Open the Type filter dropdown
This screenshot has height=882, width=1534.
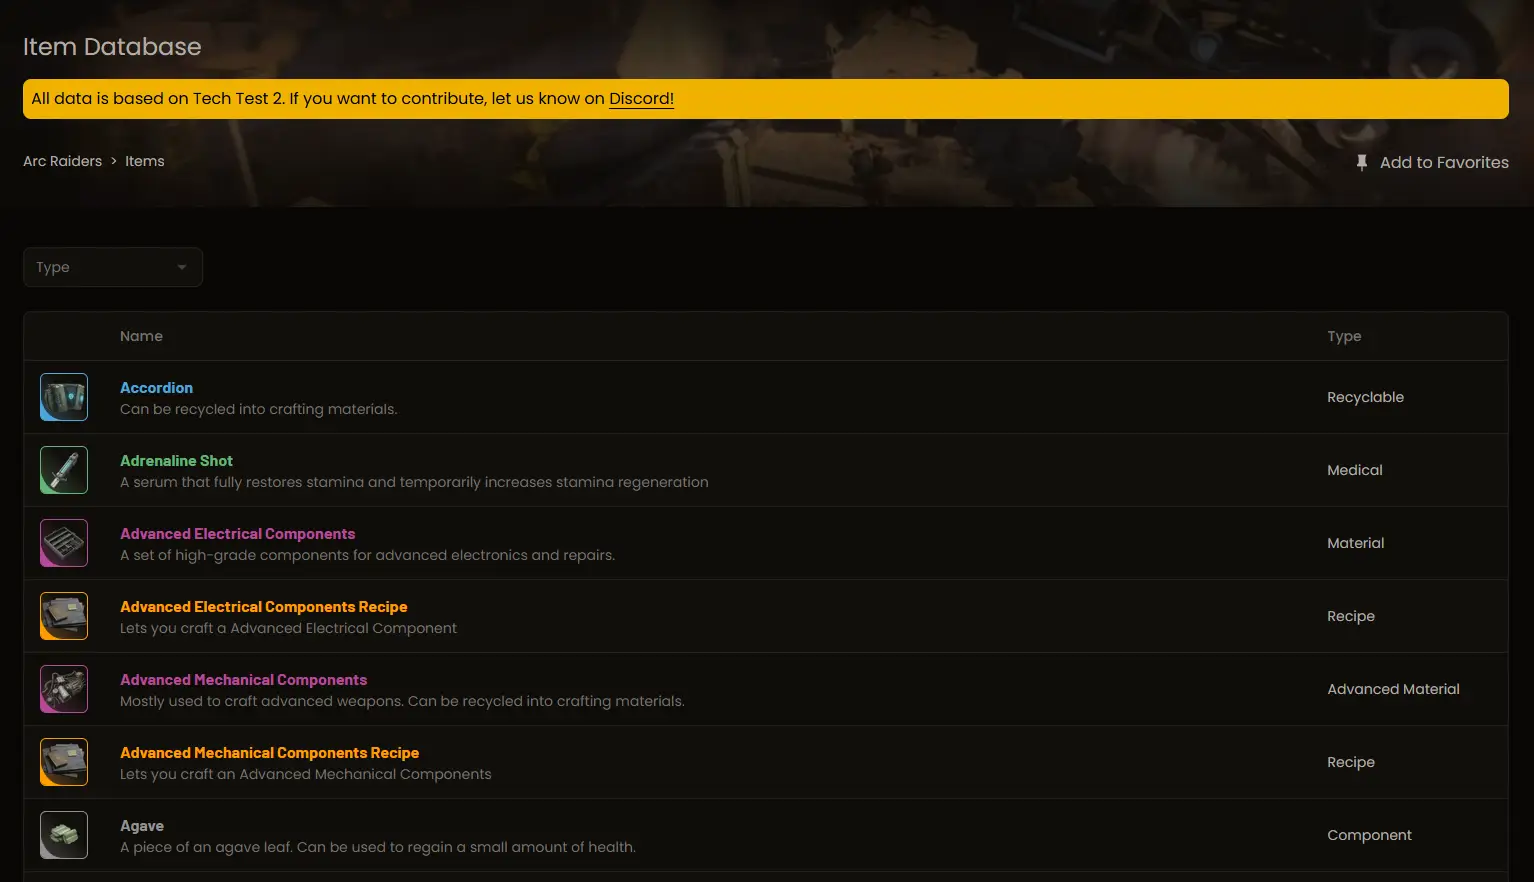coord(112,267)
